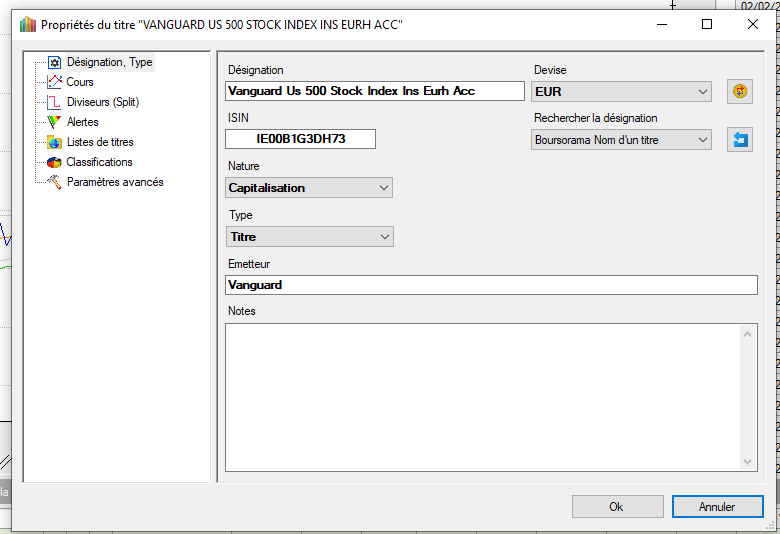Viewport: 780px width, 534px height.
Task: Click the Désignation, Type tree icon
Action: (x=55, y=62)
